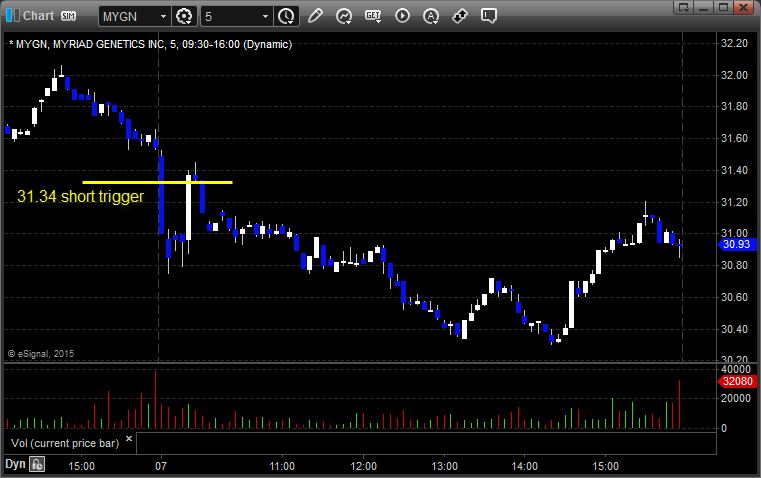Click the 31.20 price axis label

[734, 202]
